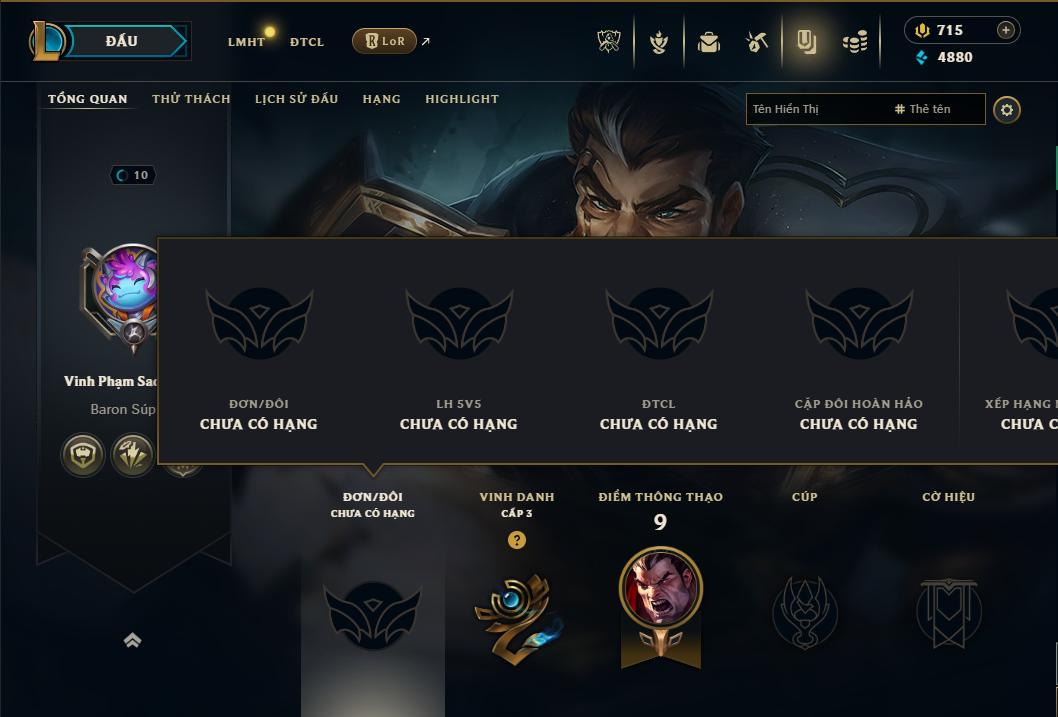The height and width of the screenshot is (717, 1058).
Task: Launch LoR from the top navigation
Action: click(384, 41)
